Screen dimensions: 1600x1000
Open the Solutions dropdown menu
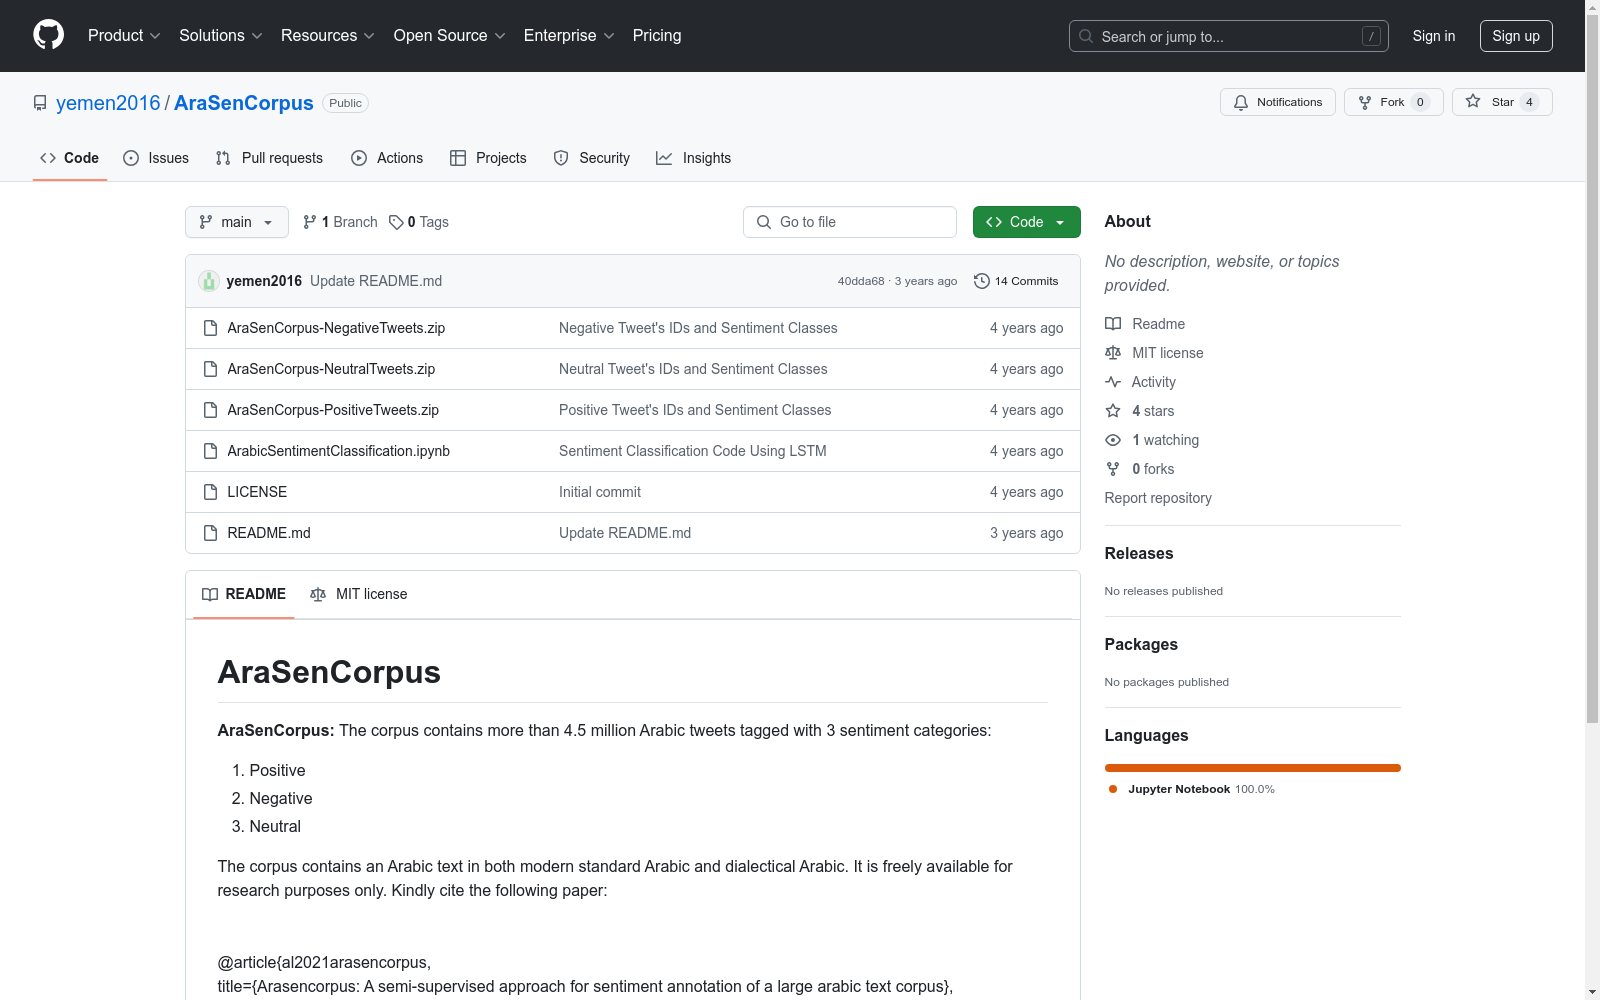(x=221, y=36)
